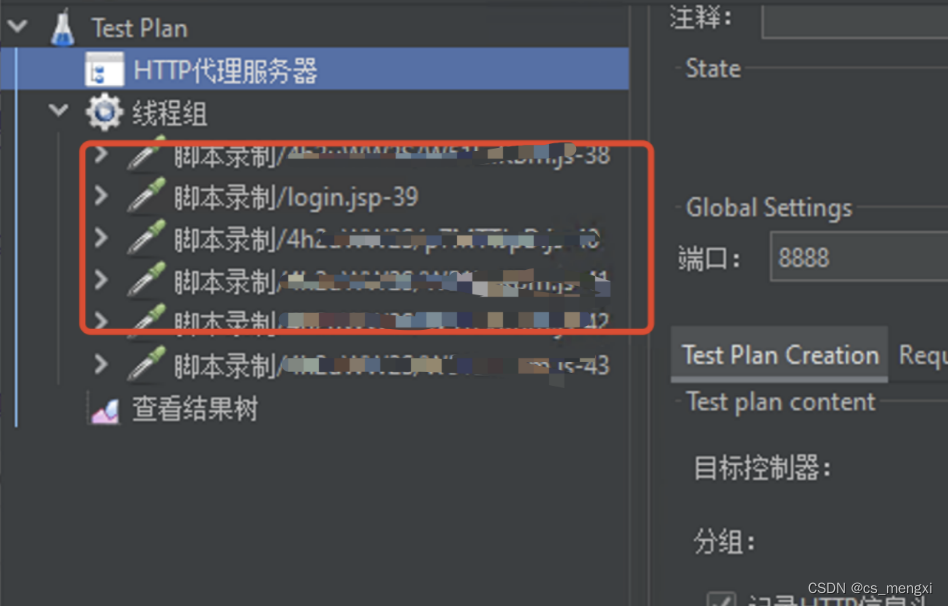Click the 注释 comment text field
Image resolution: width=948 pixels, height=606 pixels.
[x=854, y=21]
